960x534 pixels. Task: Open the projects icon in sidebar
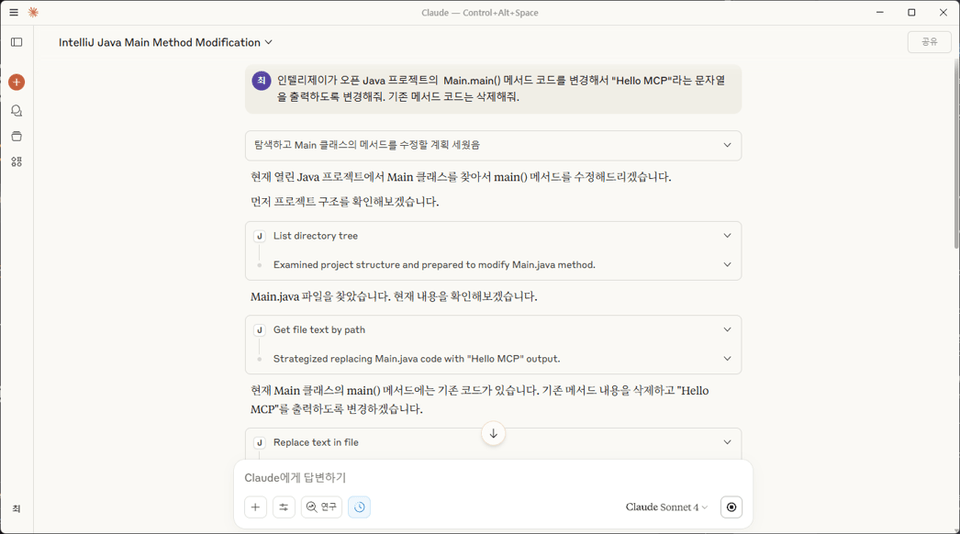click(17, 136)
